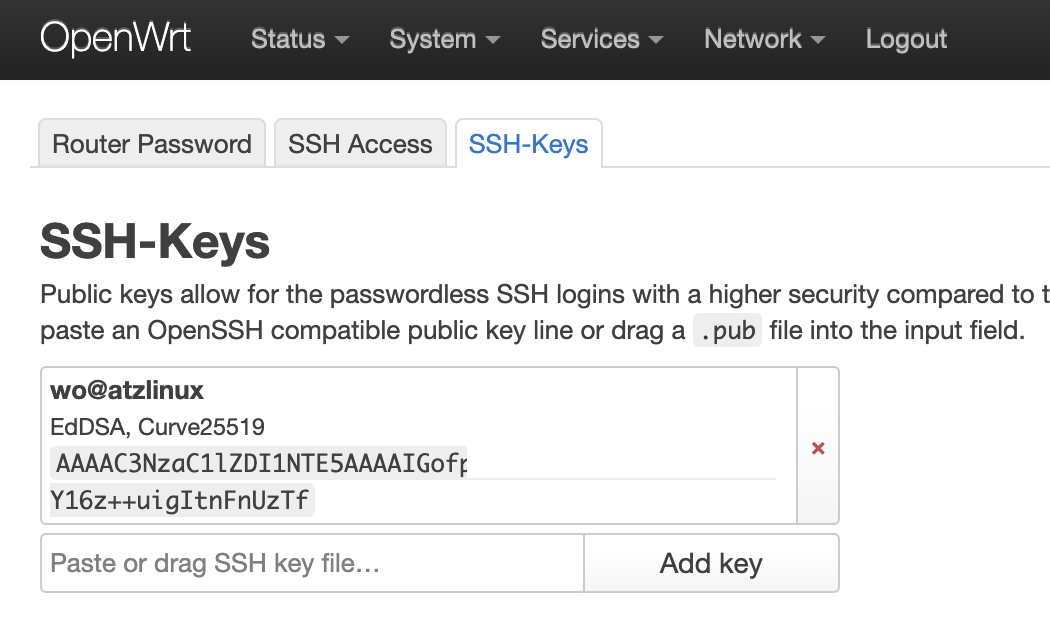The height and width of the screenshot is (636, 1050).
Task: Switch to the Router Password tab
Action: pos(152,144)
